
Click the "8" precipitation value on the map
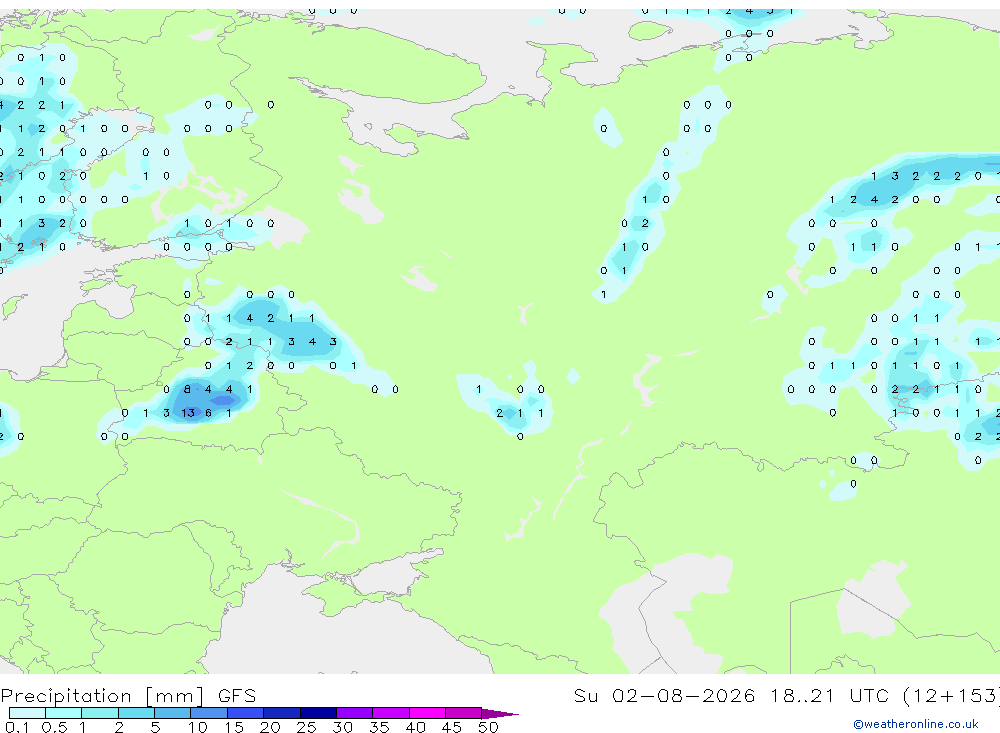(x=187, y=389)
